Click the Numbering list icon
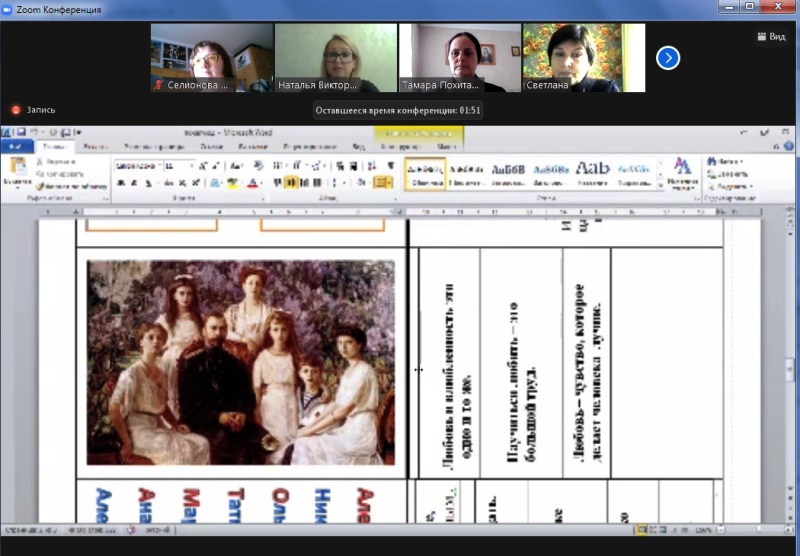The width and height of the screenshot is (800, 556). (296, 166)
